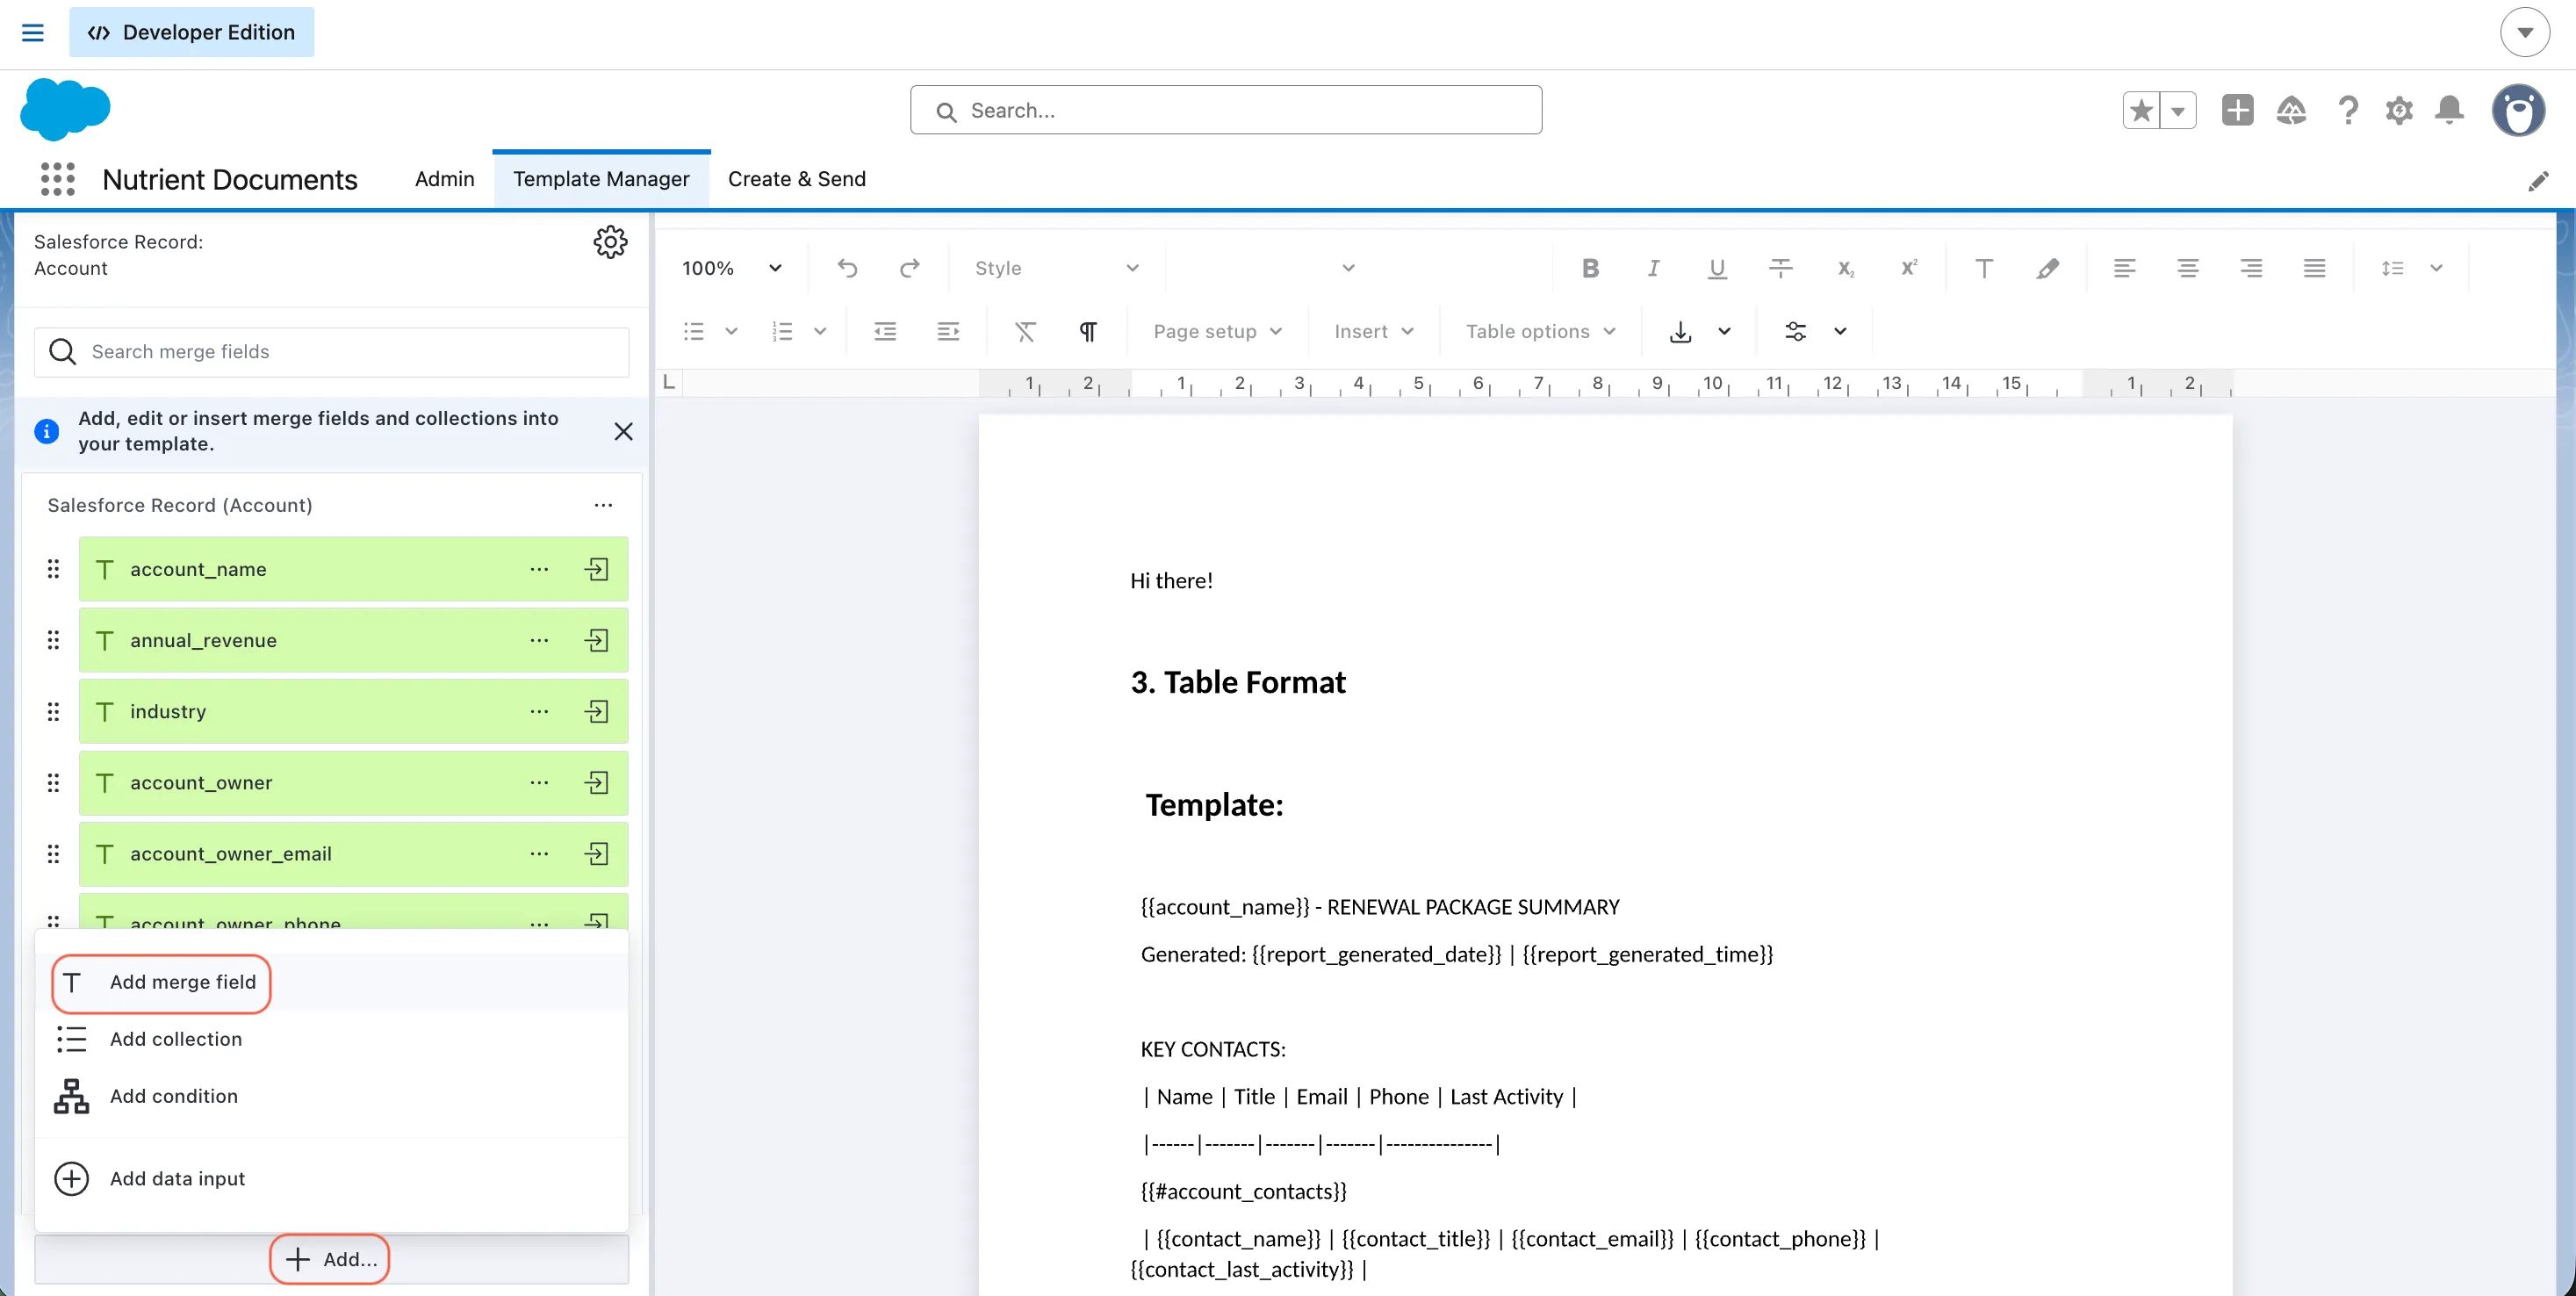Click the favorites star icon
The height and width of the screenshot is (1296, 2576).
2141,110
